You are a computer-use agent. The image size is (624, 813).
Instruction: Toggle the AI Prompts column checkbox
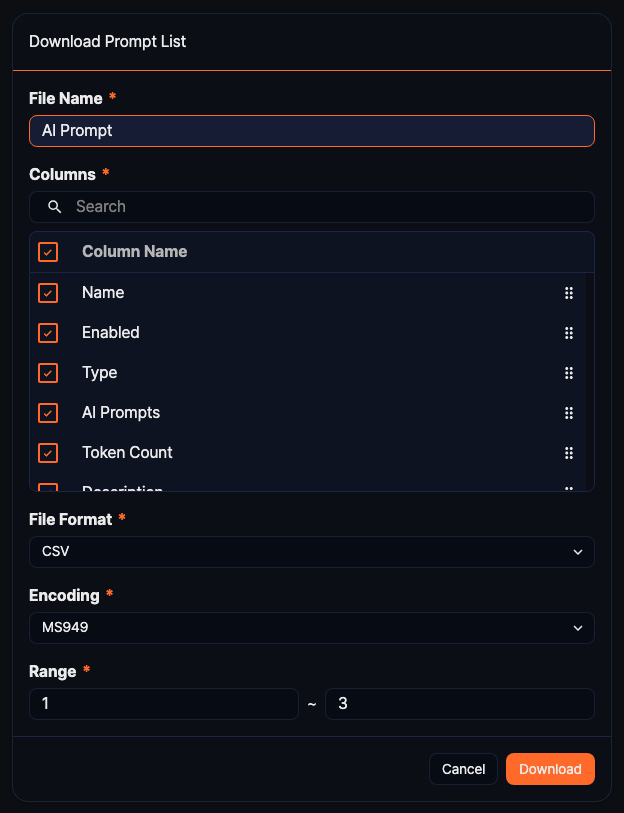click(x=47, y=412)
